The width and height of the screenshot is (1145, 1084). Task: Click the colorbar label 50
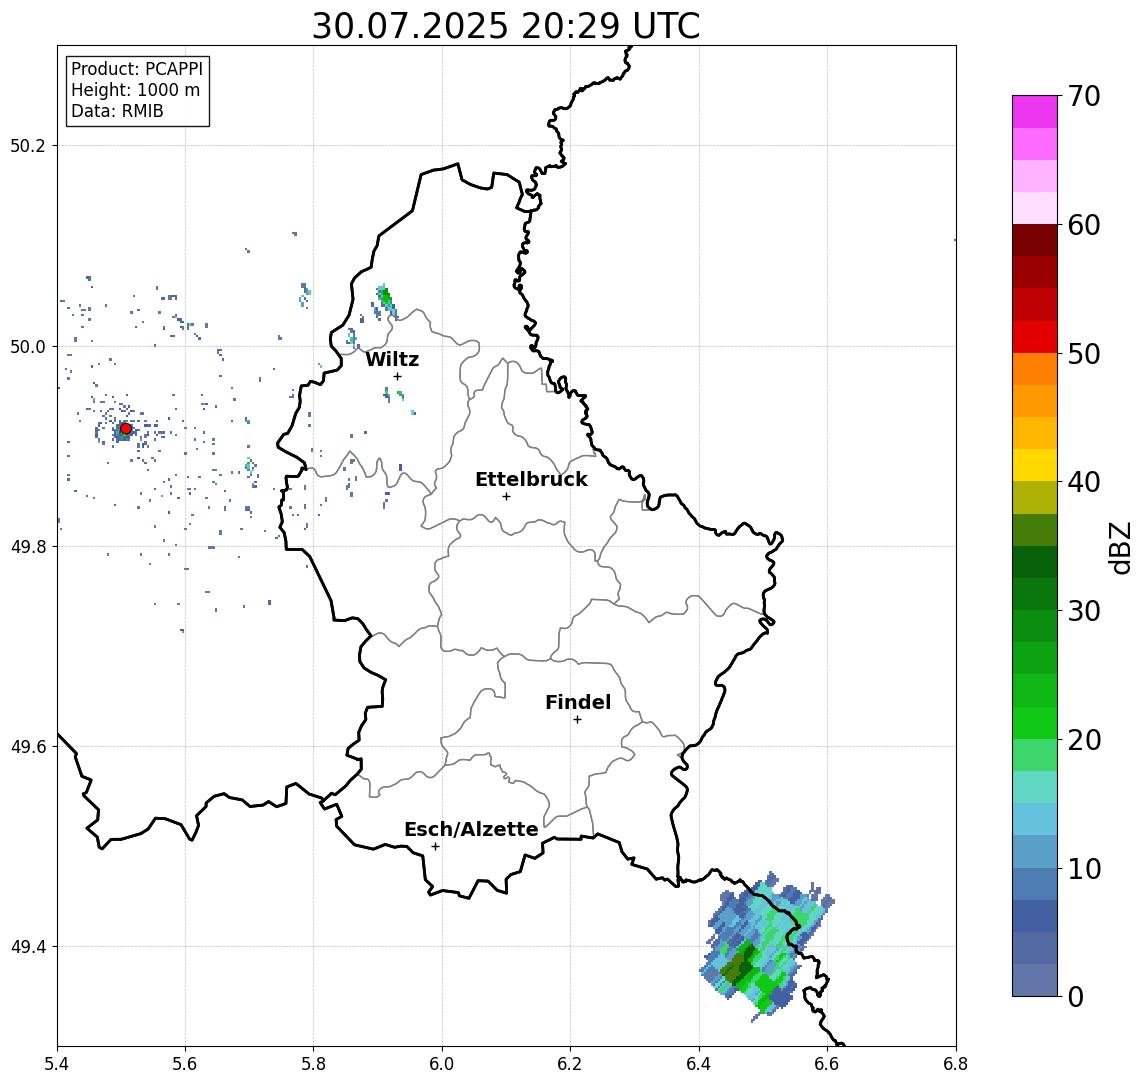1083,354
